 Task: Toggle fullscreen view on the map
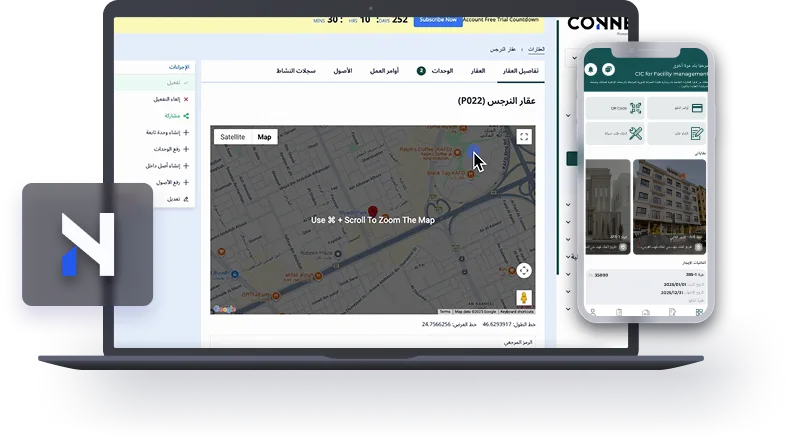pos(523,137)
